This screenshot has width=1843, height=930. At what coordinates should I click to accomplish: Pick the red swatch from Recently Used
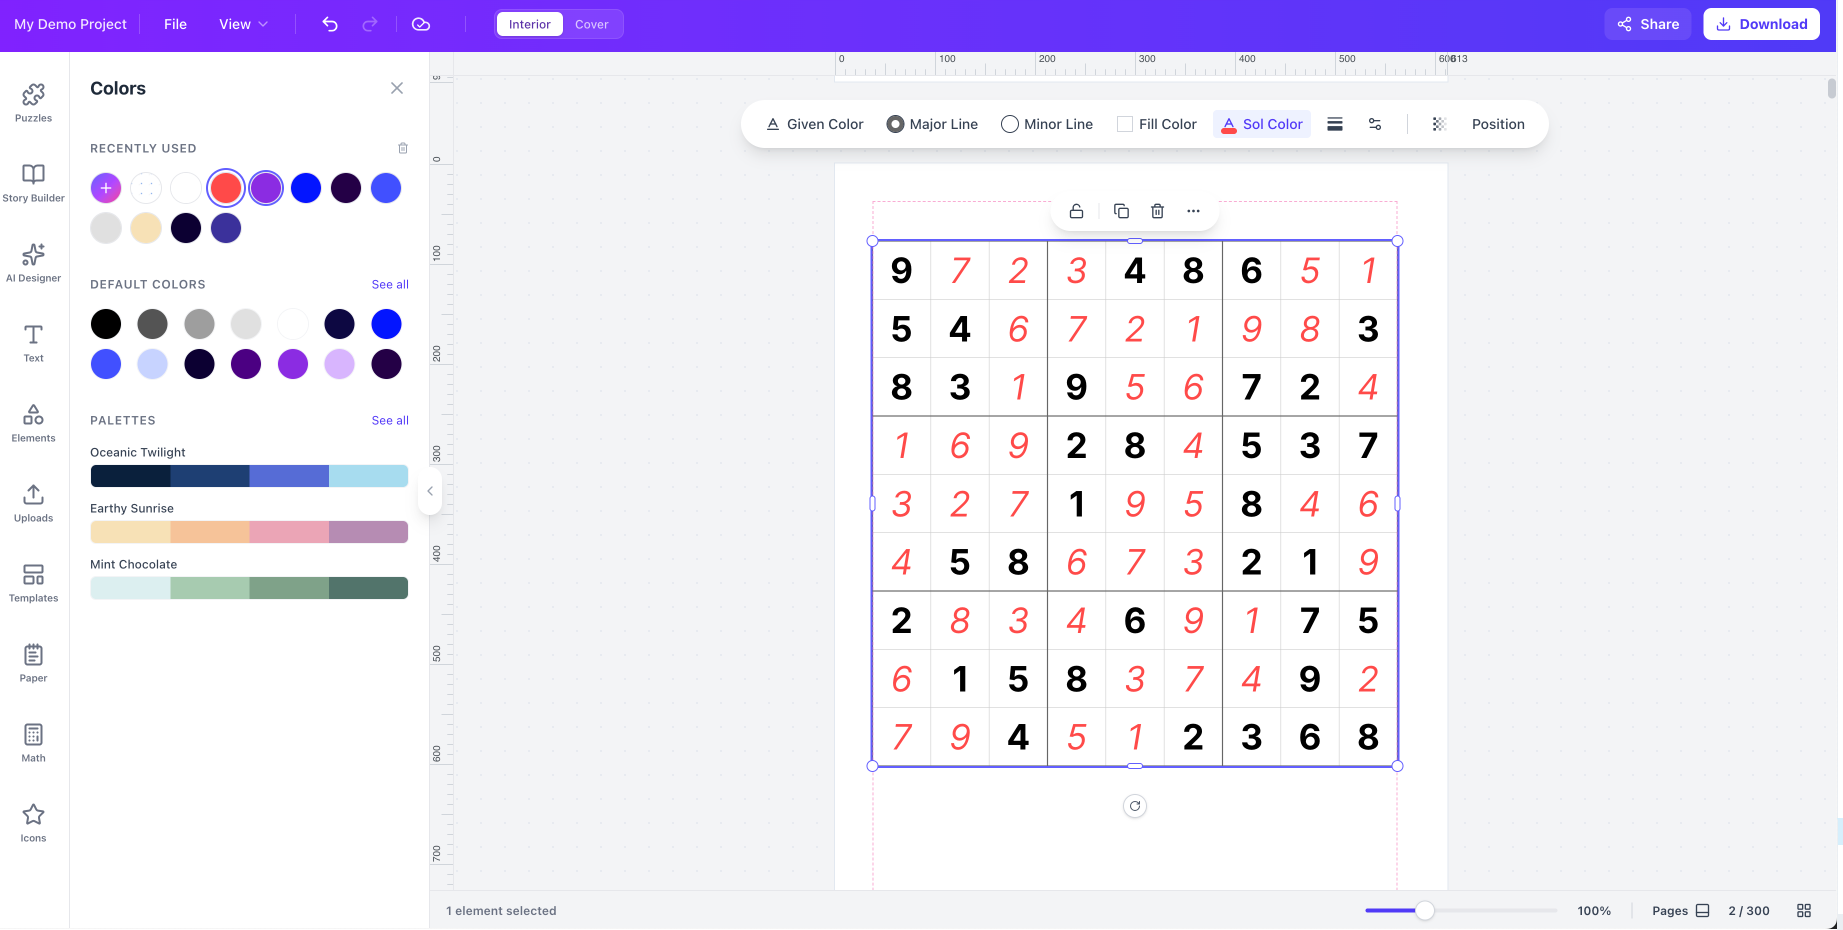click(x=225, y=187)
